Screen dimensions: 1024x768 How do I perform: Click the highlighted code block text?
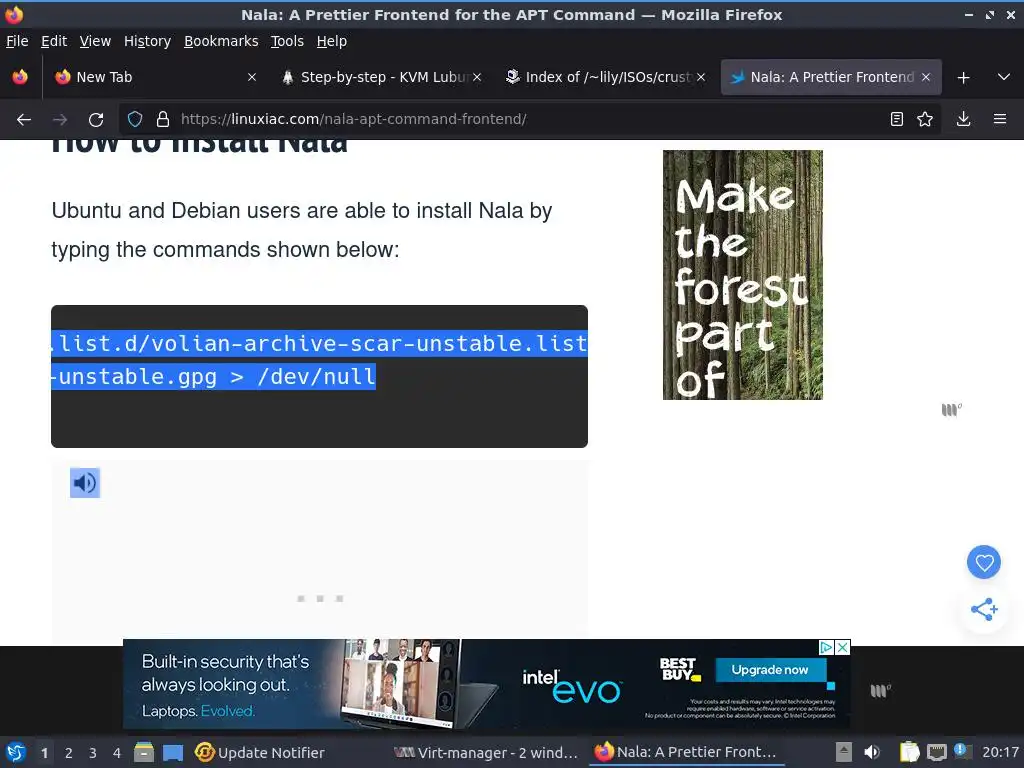point(319,360)
